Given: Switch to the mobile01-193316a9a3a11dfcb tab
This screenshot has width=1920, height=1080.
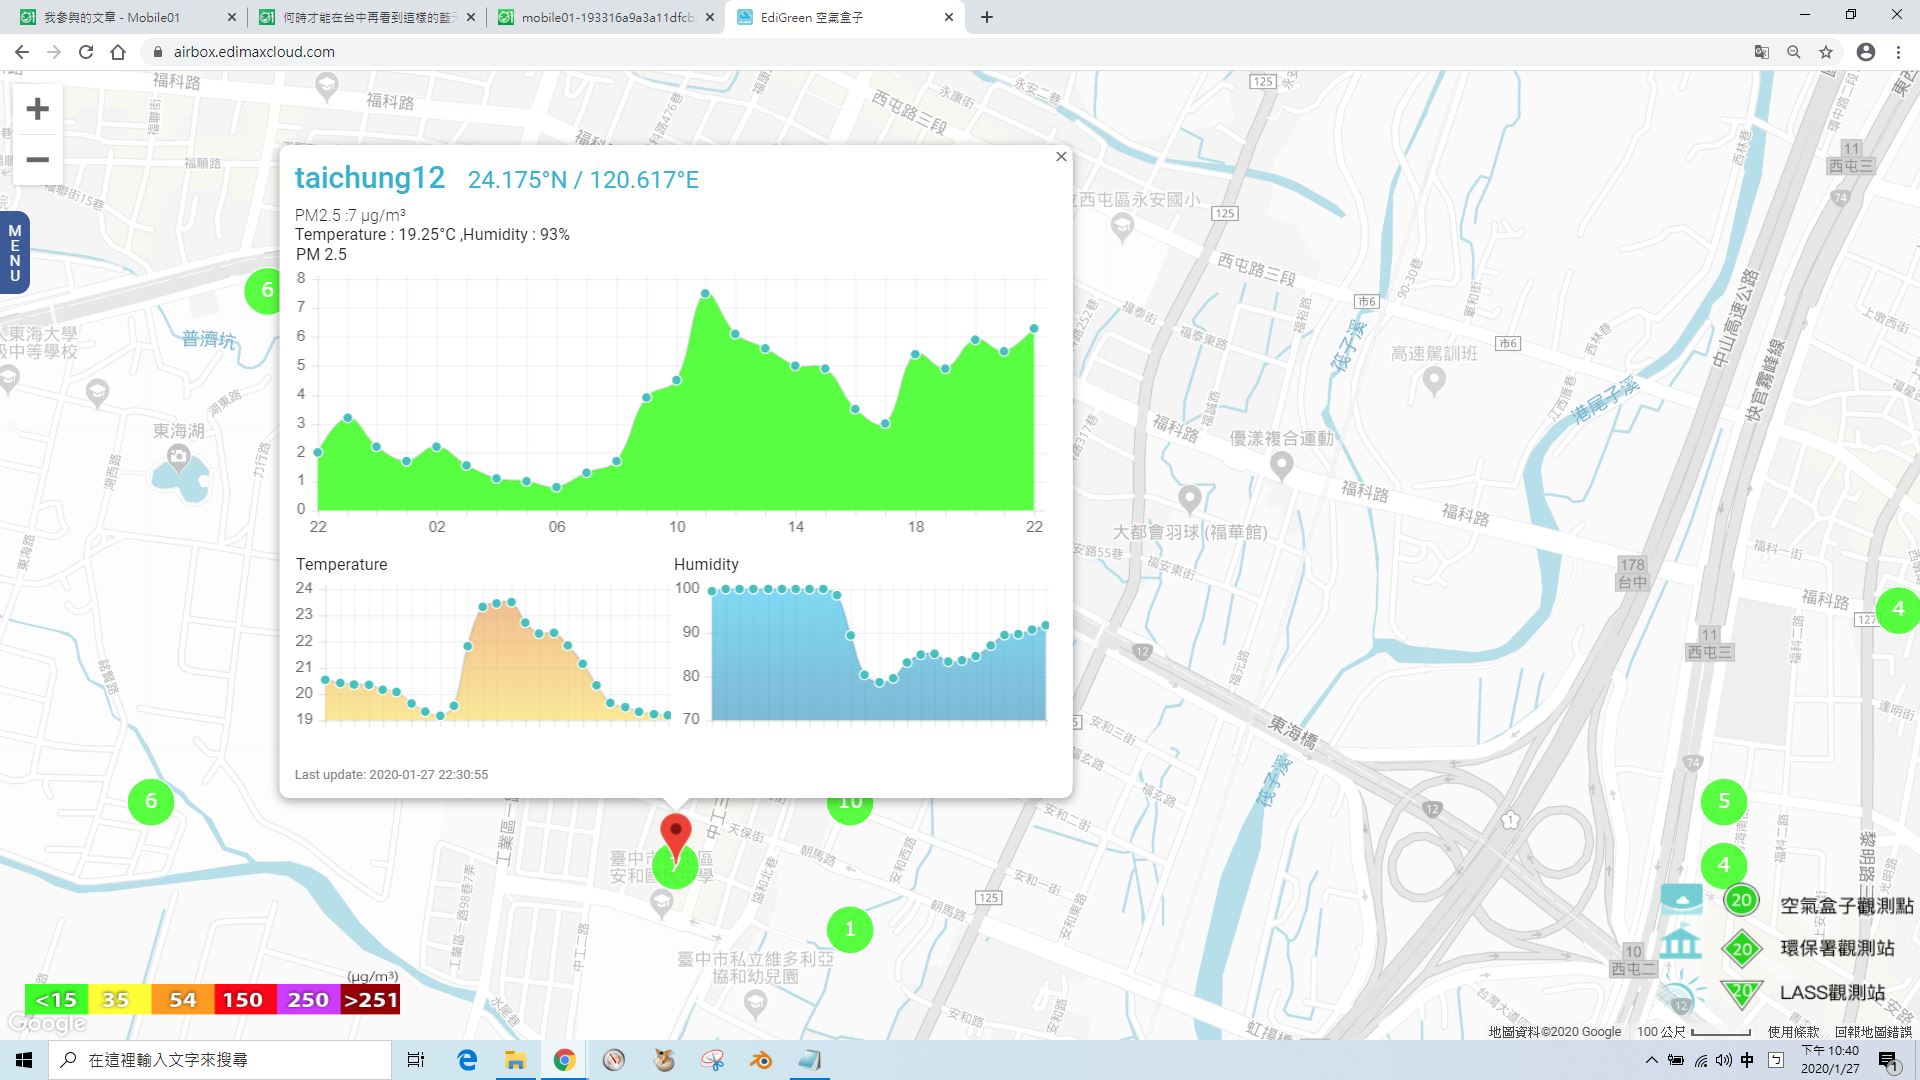Looking at the screenshot, I should click(605, 17).
